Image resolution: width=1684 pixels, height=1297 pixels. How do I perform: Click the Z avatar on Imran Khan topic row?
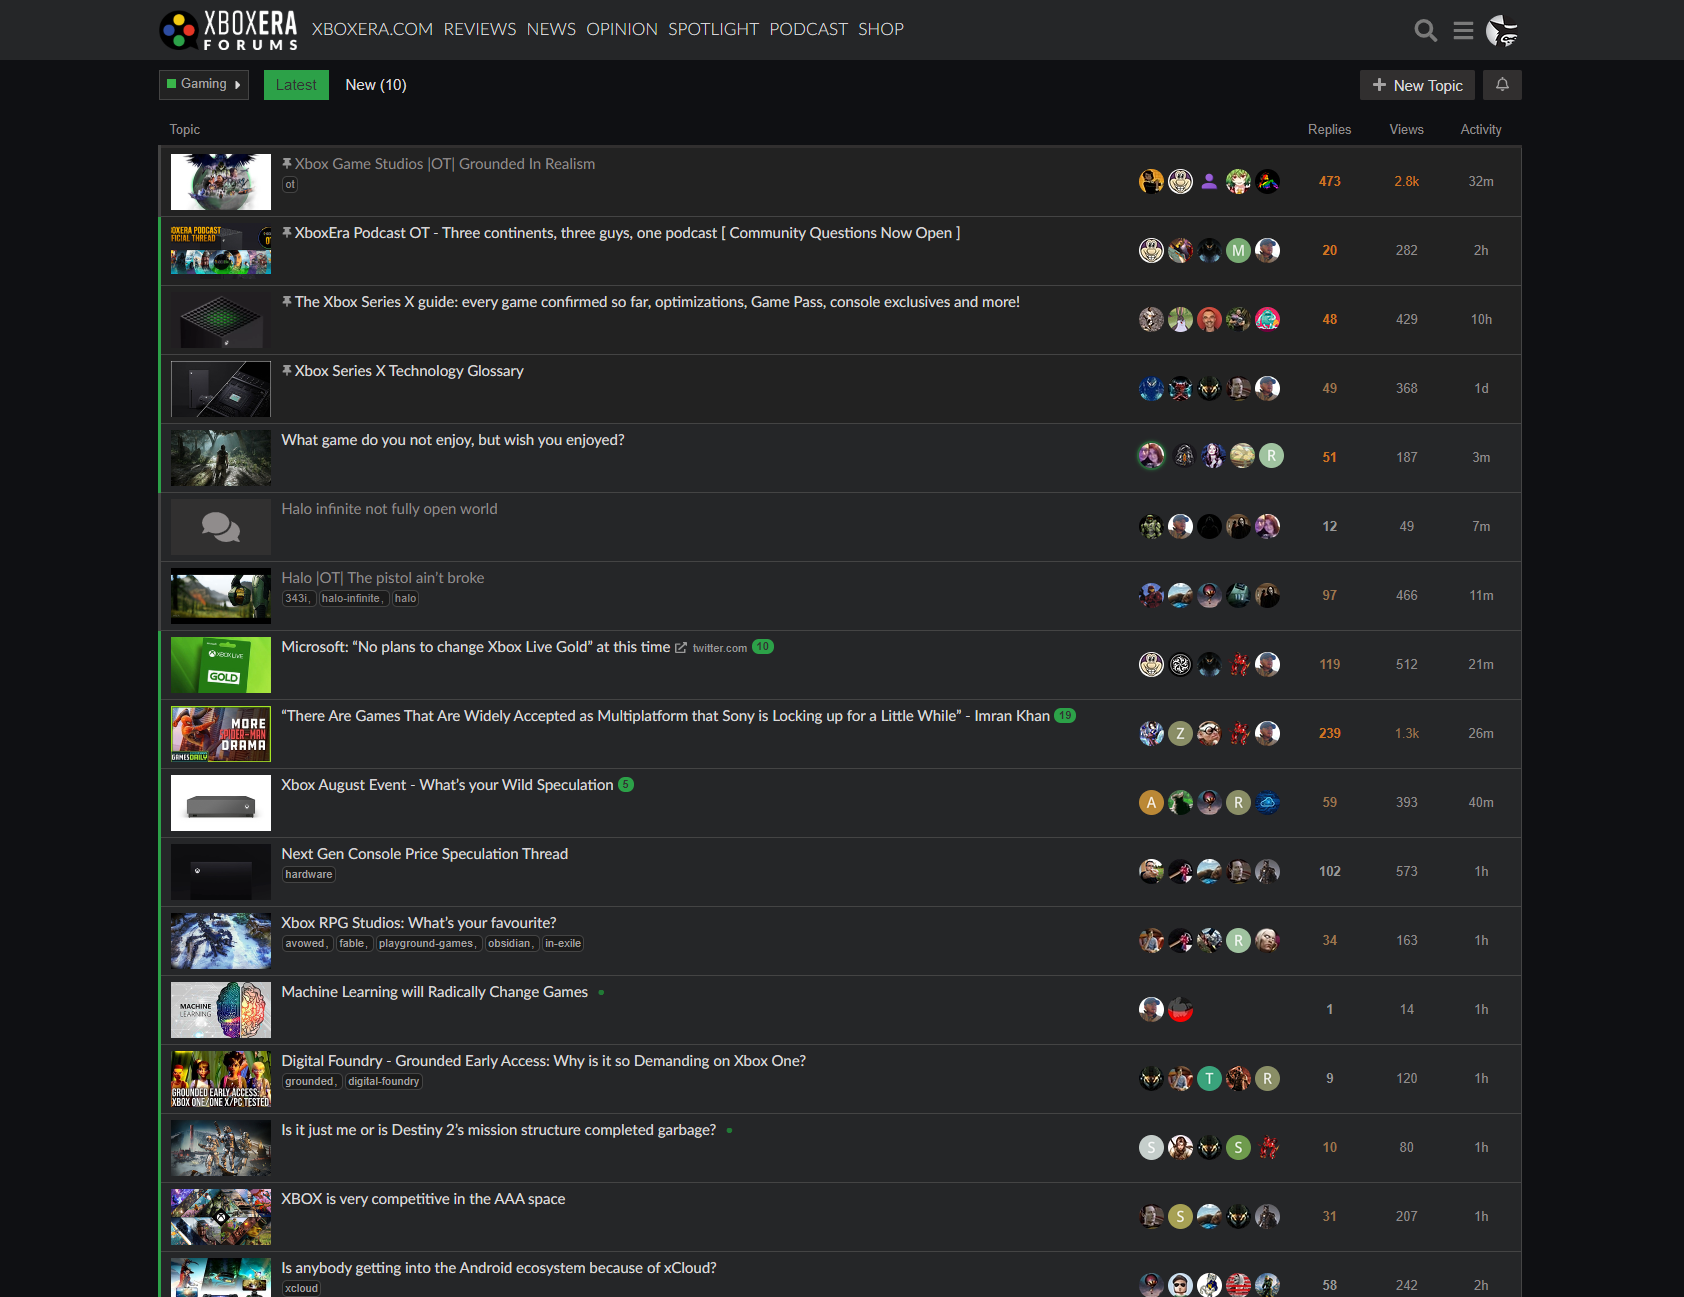[x=1180, y=733]
